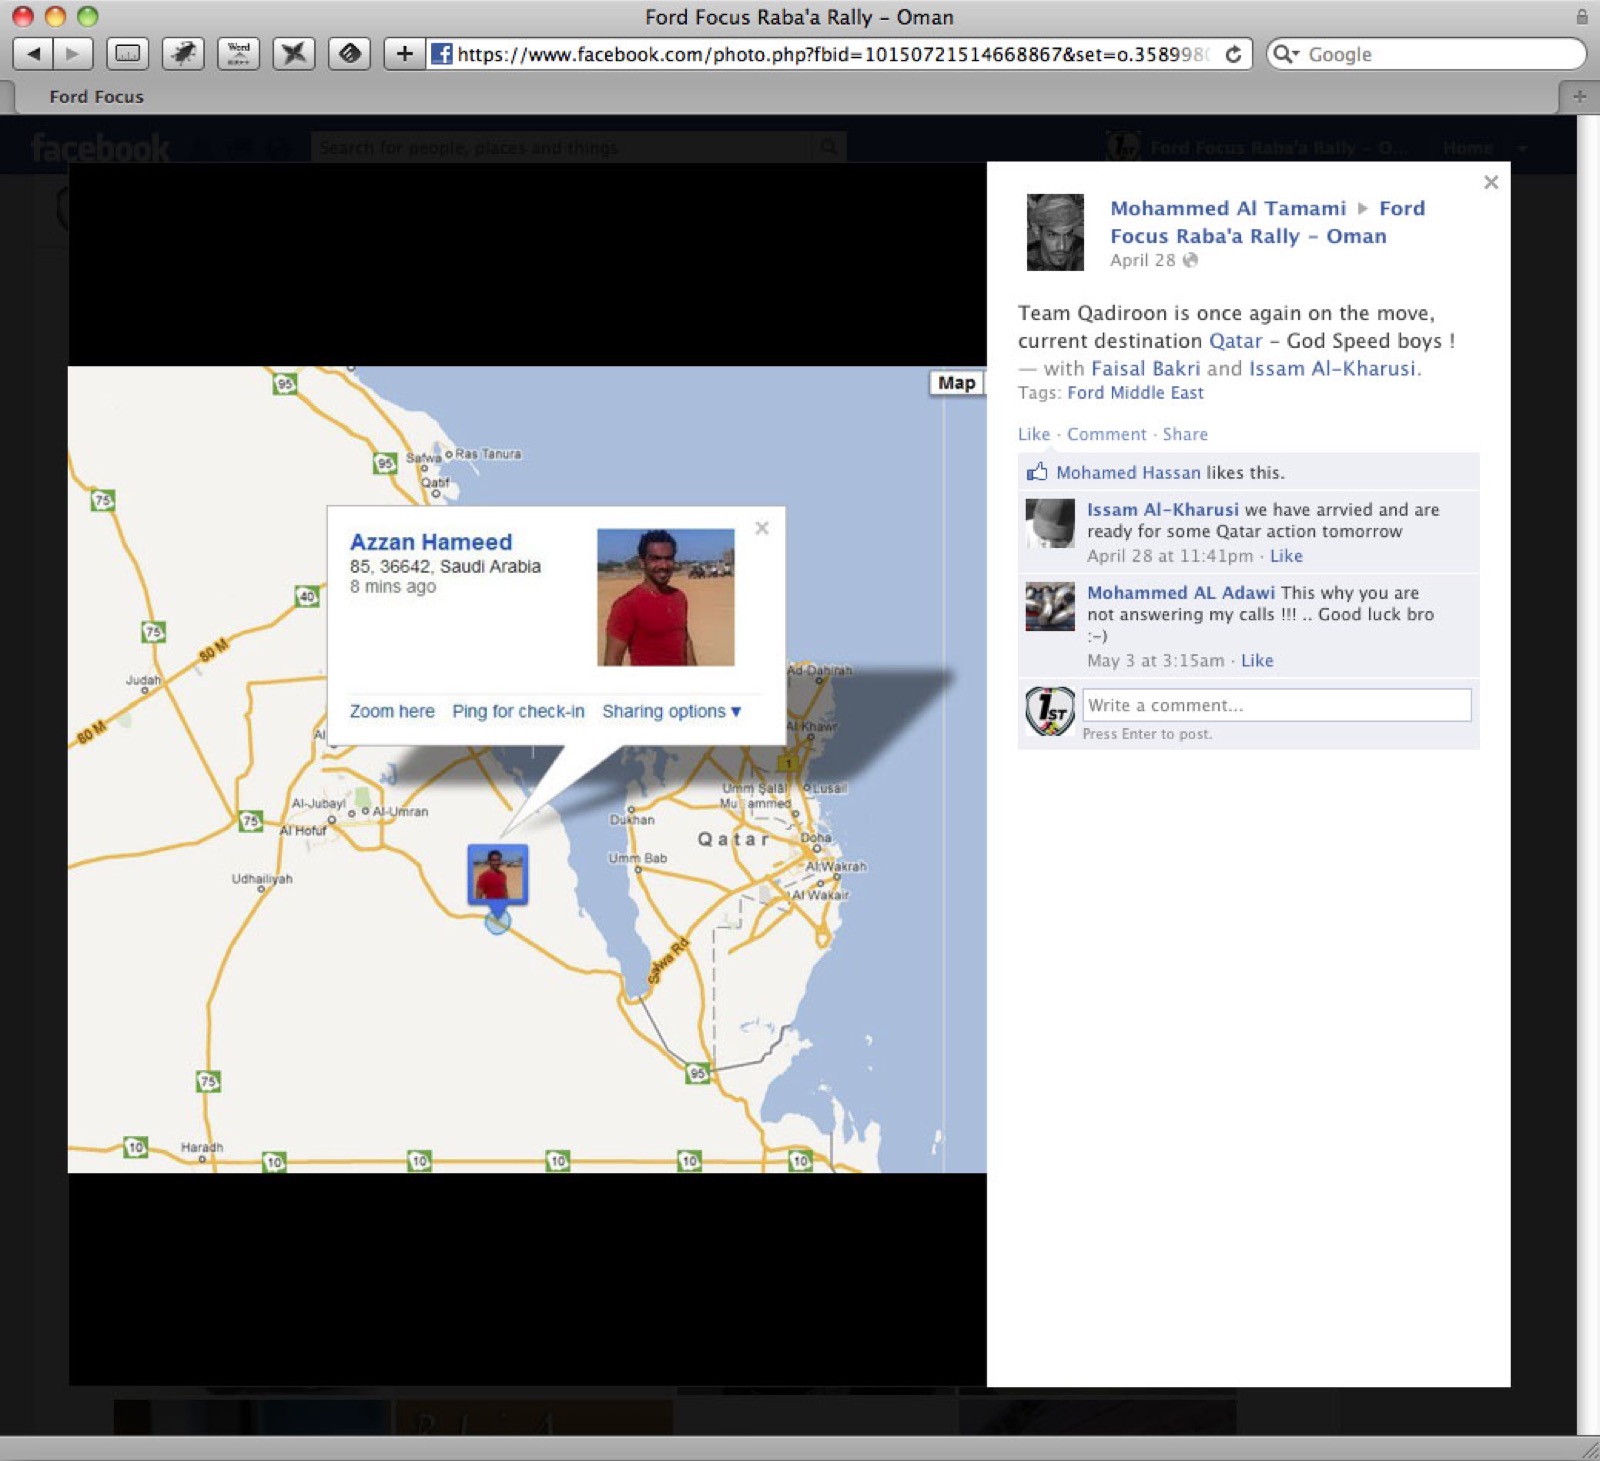Open the Map type button
The image size is (1600, 1461).
(x=957, y=383)
